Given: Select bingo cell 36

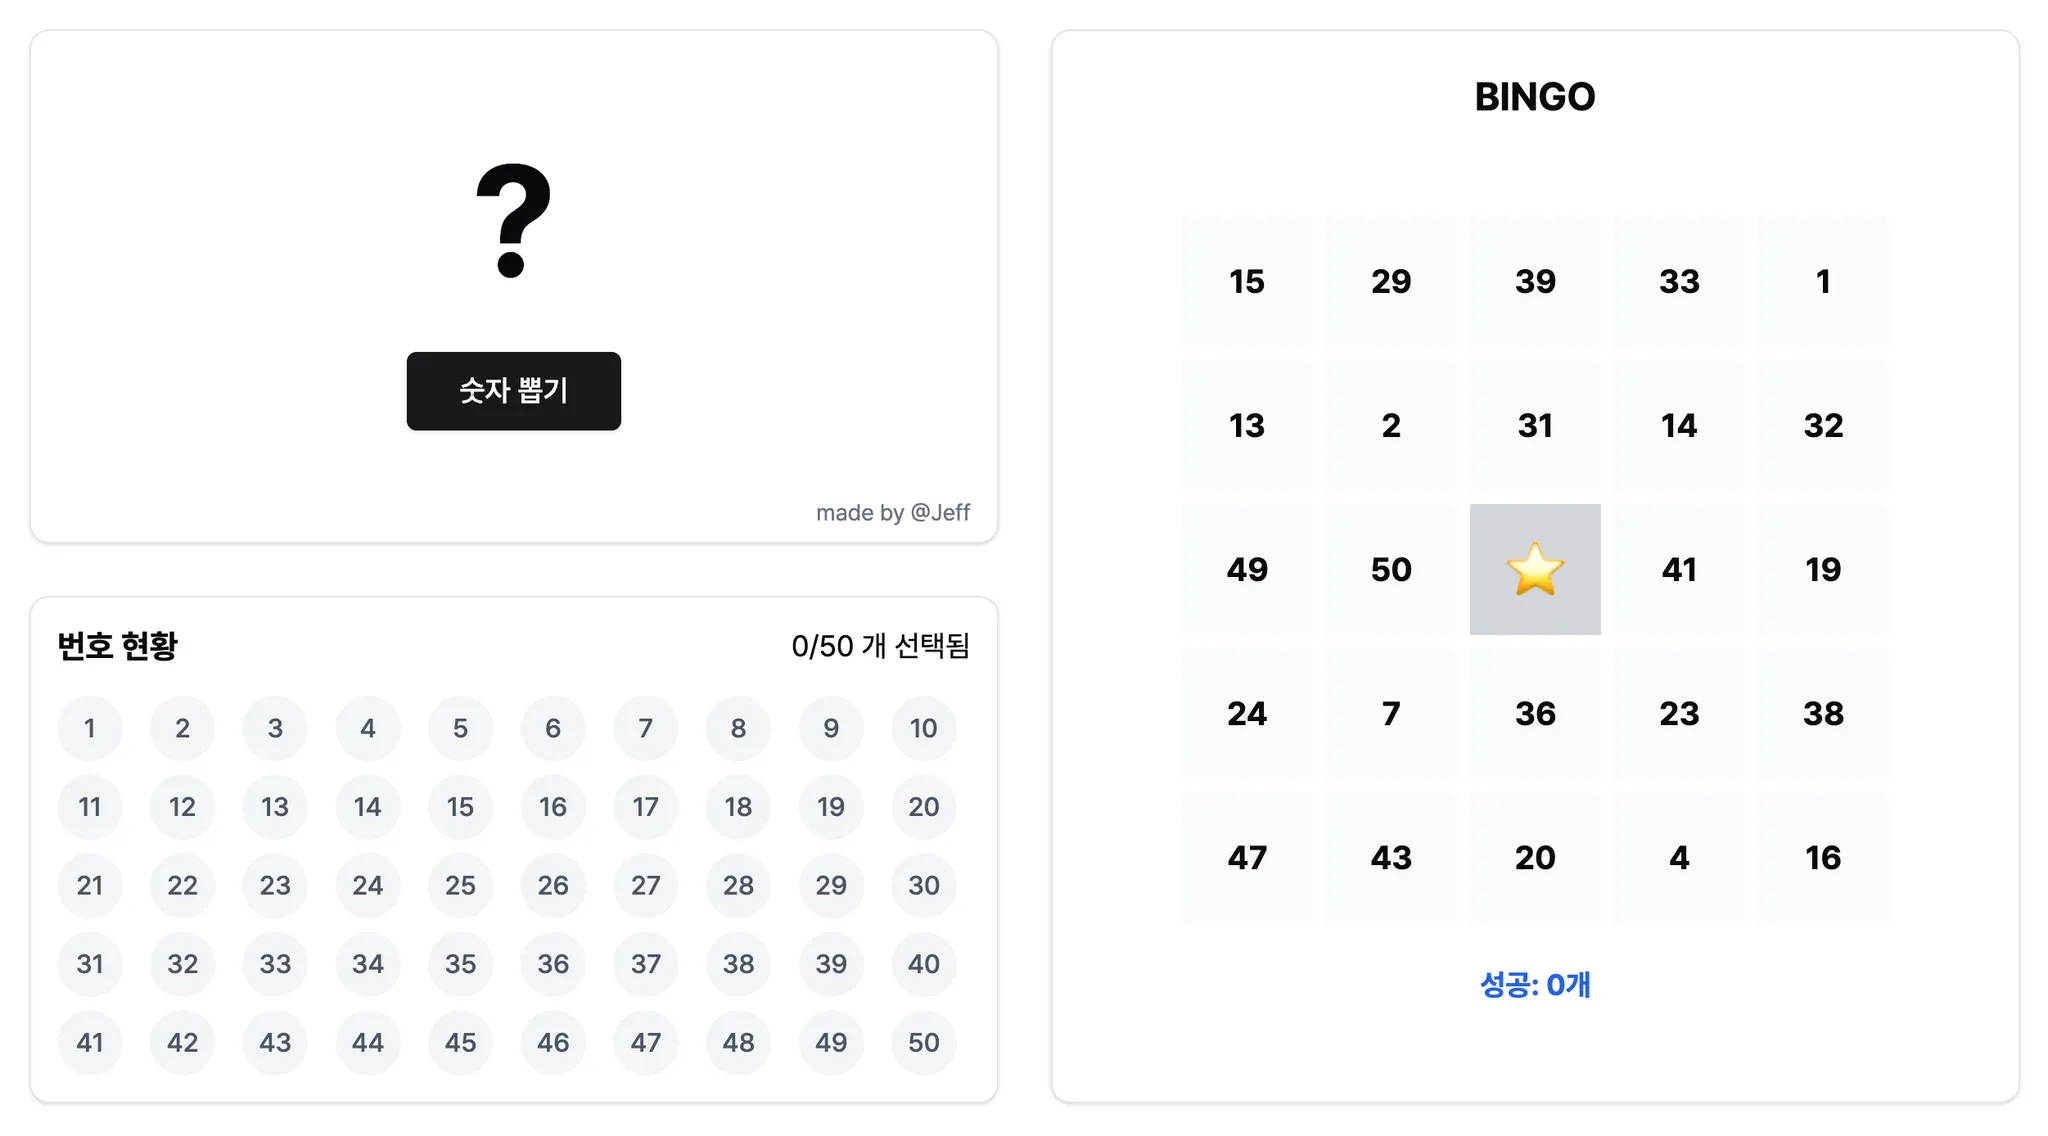Looking at the screenshot, I should pos(1534,713).
